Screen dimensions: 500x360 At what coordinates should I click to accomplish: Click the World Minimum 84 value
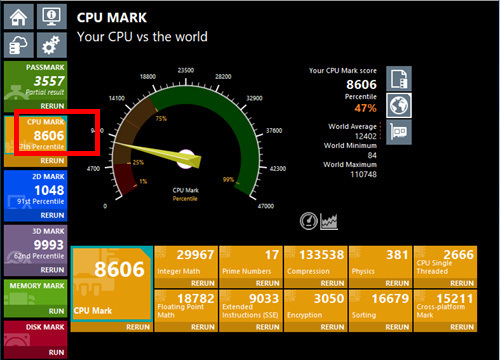(372, 155)
